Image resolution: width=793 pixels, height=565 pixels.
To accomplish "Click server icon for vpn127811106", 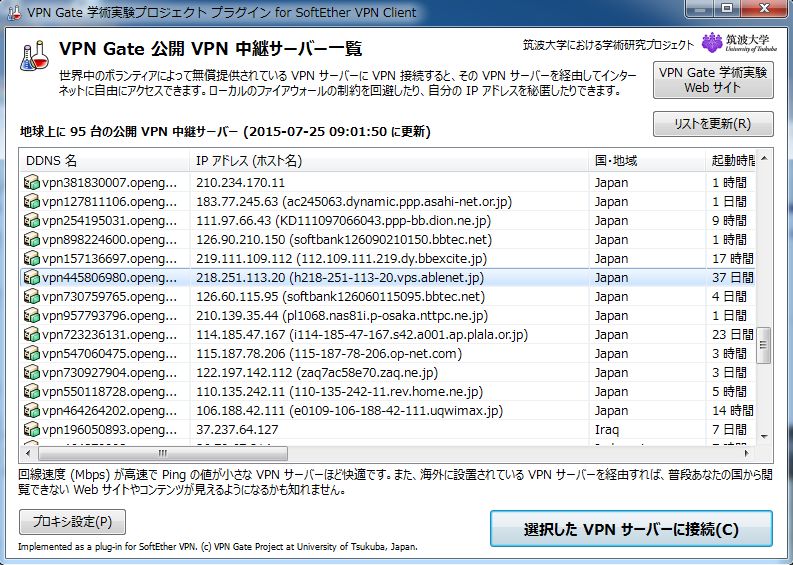I will [32, 201].
